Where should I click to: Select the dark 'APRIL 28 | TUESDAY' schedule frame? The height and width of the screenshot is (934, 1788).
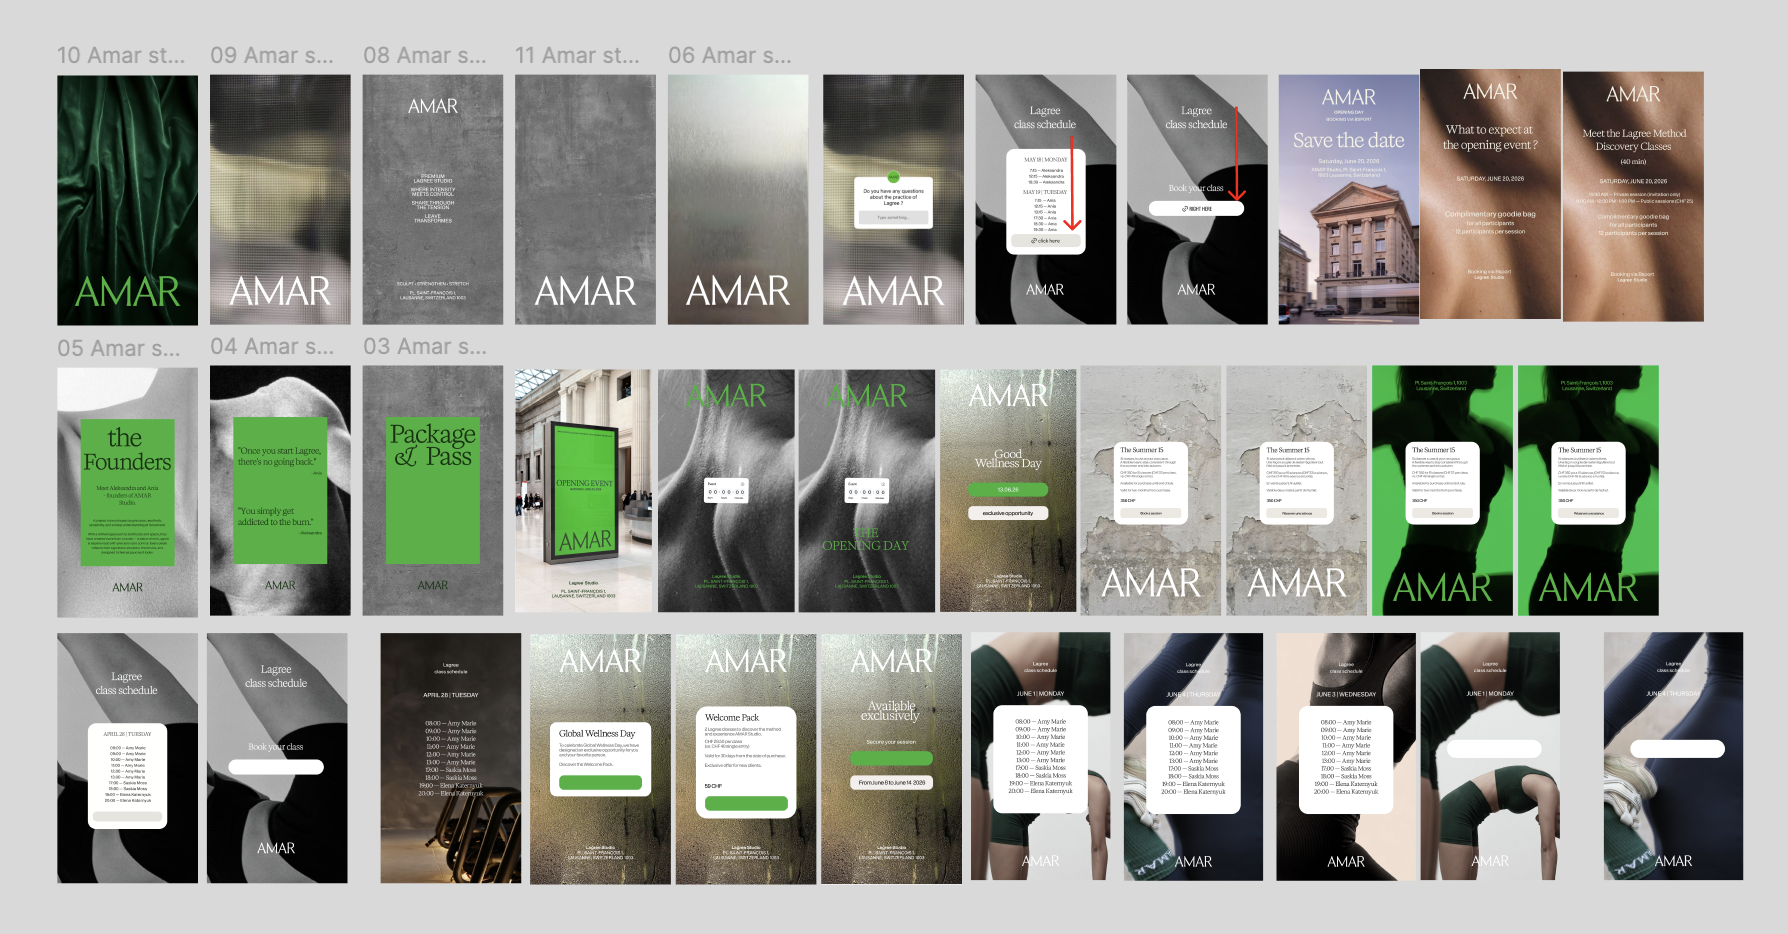click(451, 758)
